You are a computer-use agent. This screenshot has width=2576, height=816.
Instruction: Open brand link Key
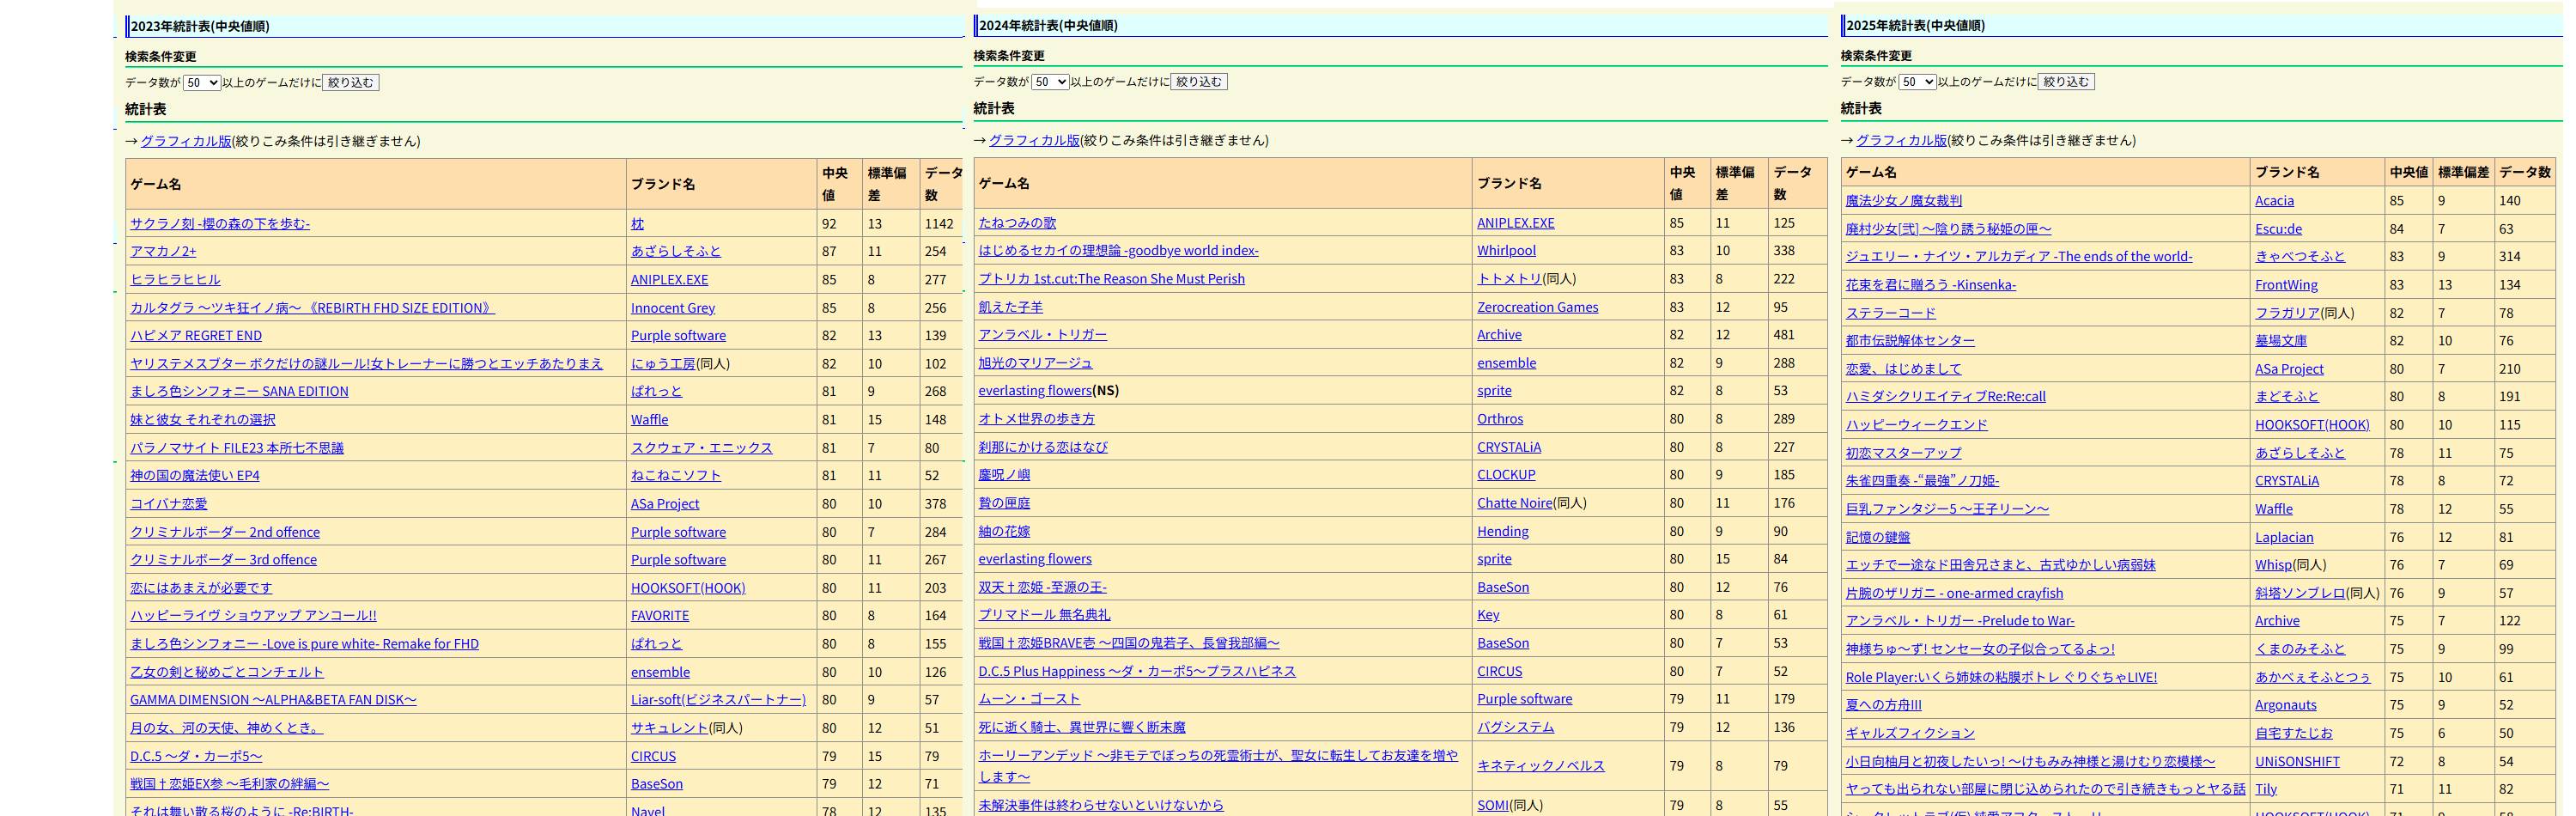click(x=1488, y=615)
